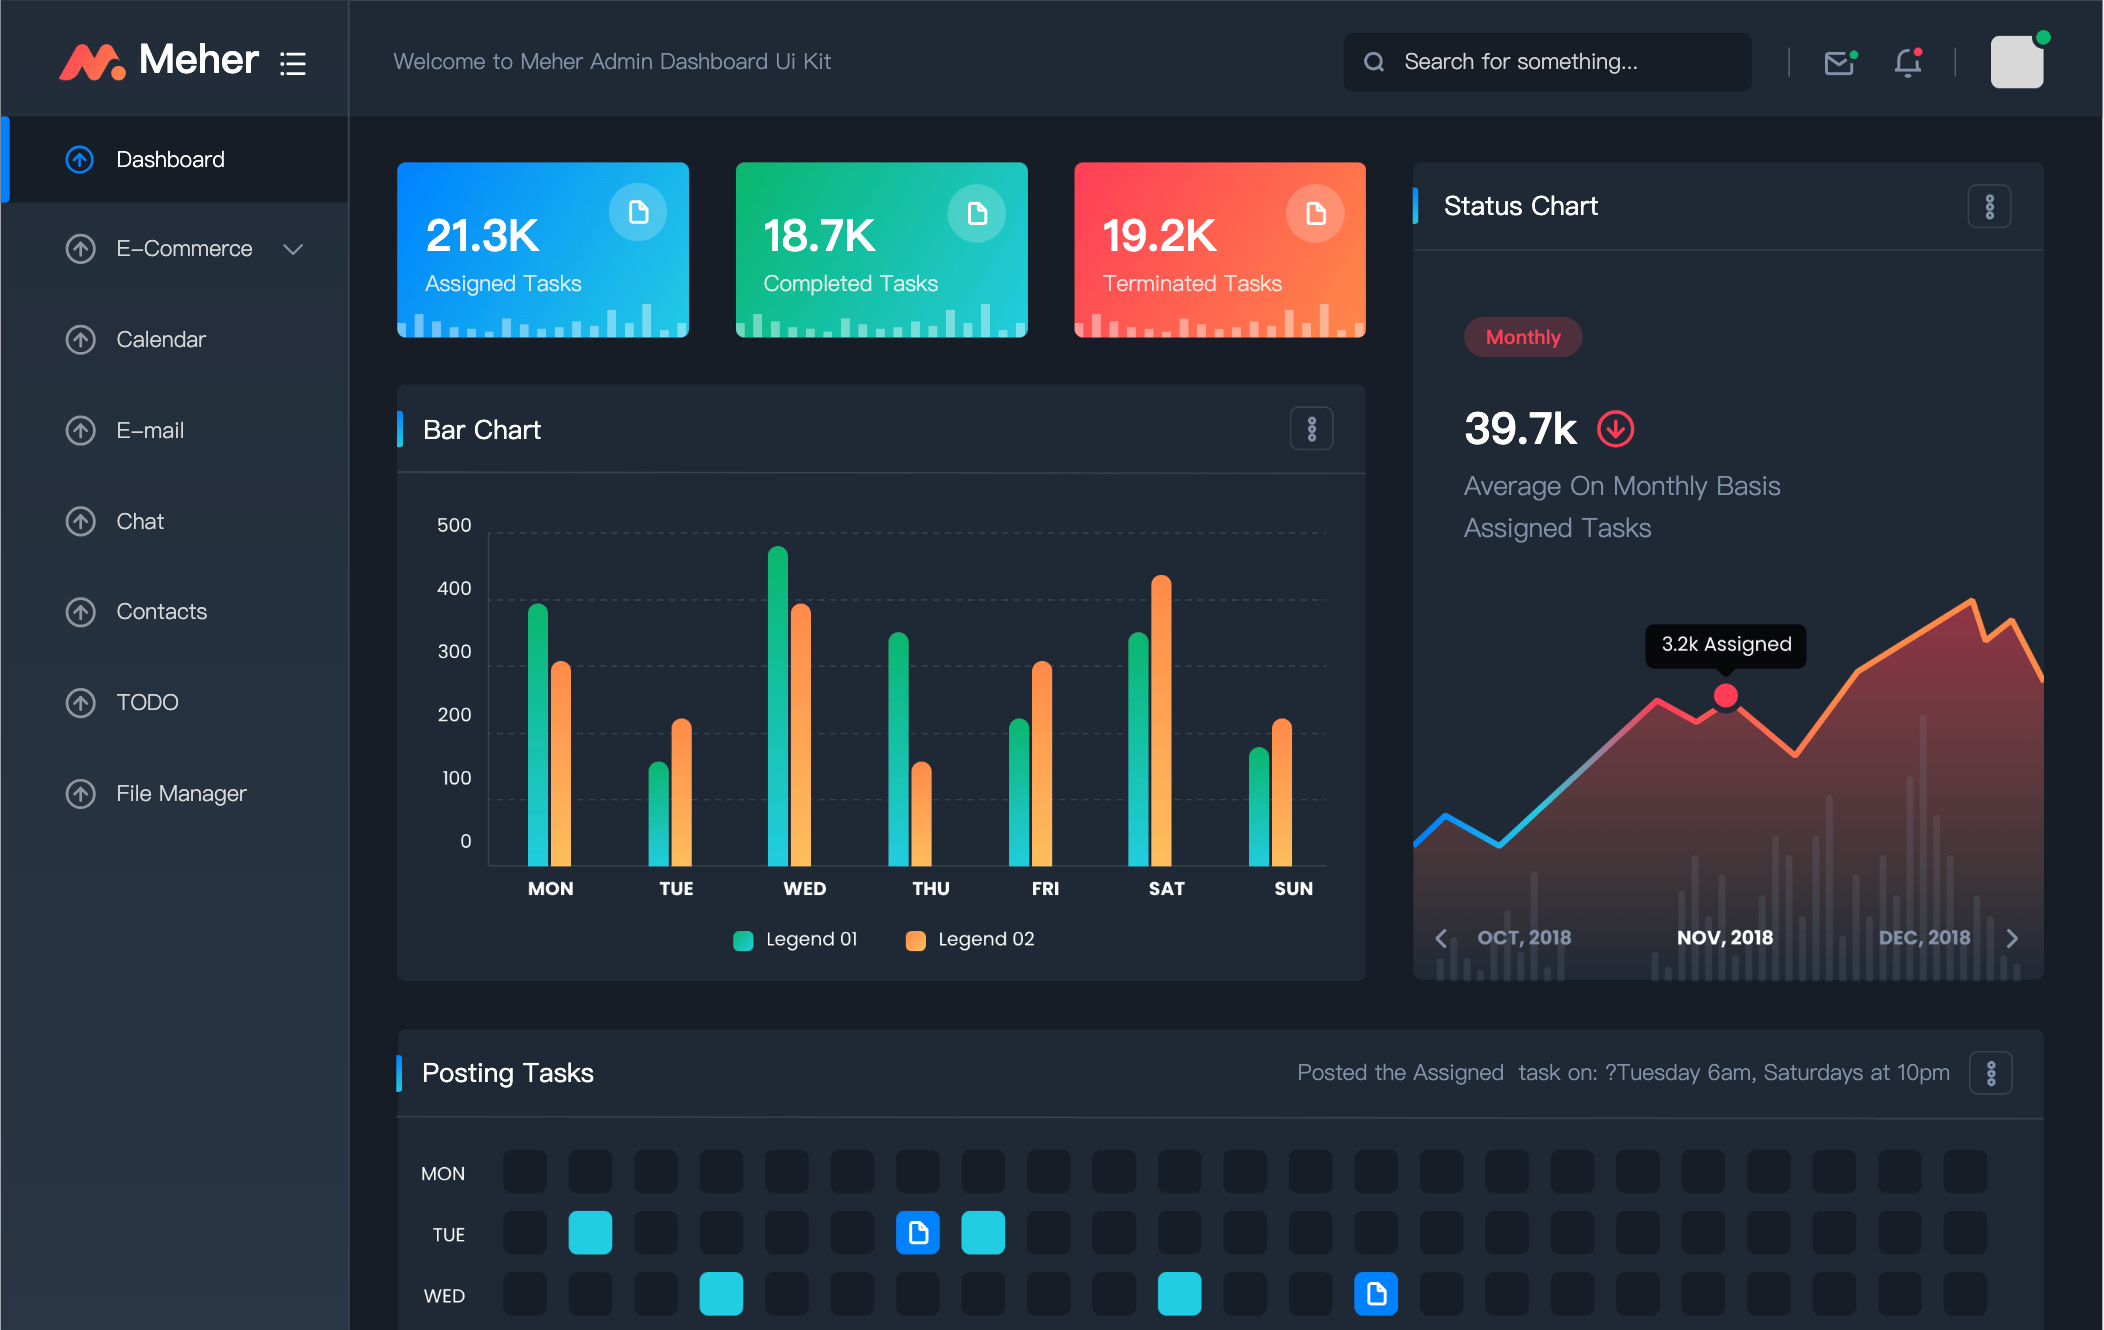
Task: Expand the E-Commerce submenu chevron
Action: (293, 249)
